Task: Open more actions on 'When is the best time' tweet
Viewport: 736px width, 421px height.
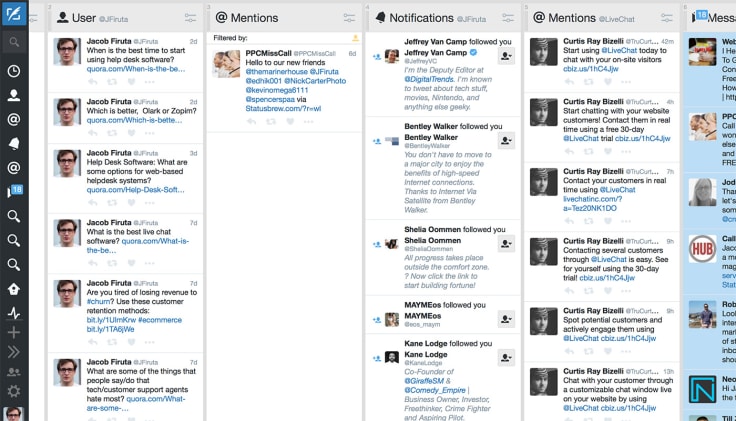Action: [x=150, y=82]
